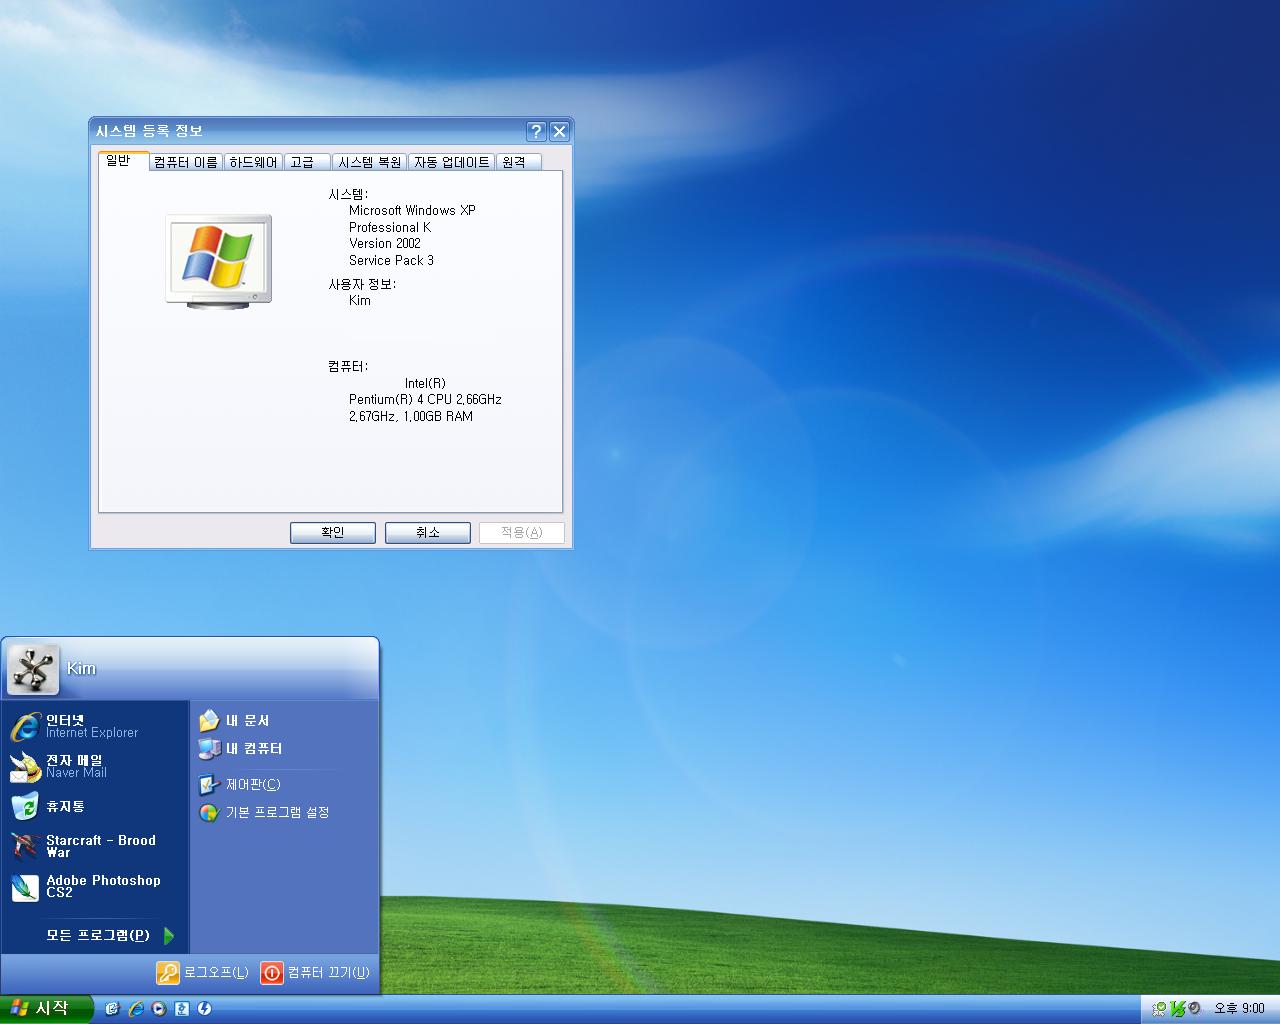This screenshot has width=1280, height=1024.
Task: Click the 로그오프(L) key icon
Action: pos(168,972)
